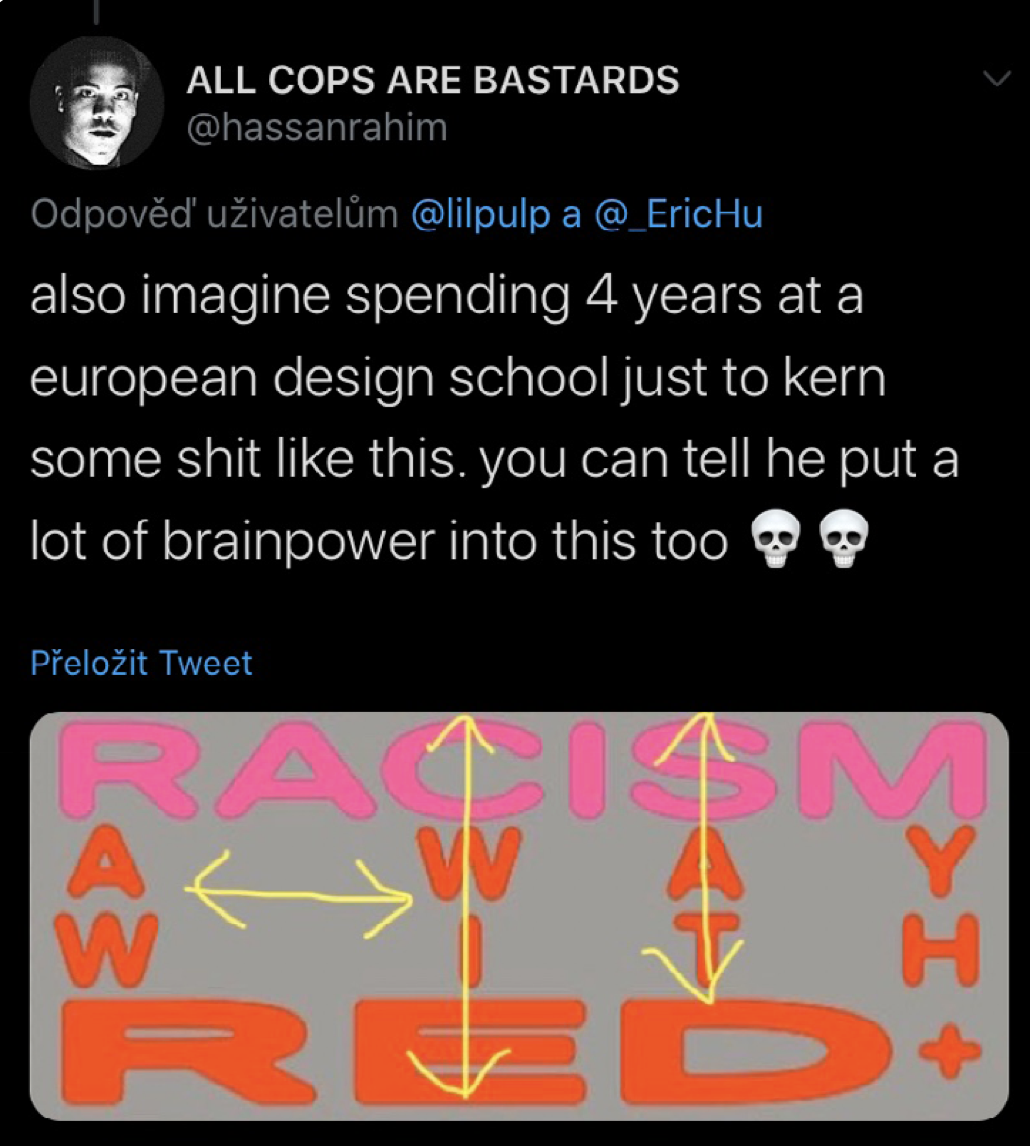Open the @hassanrahim handle
This screenshot has width=1030, height=1146.
click(317, 127)
